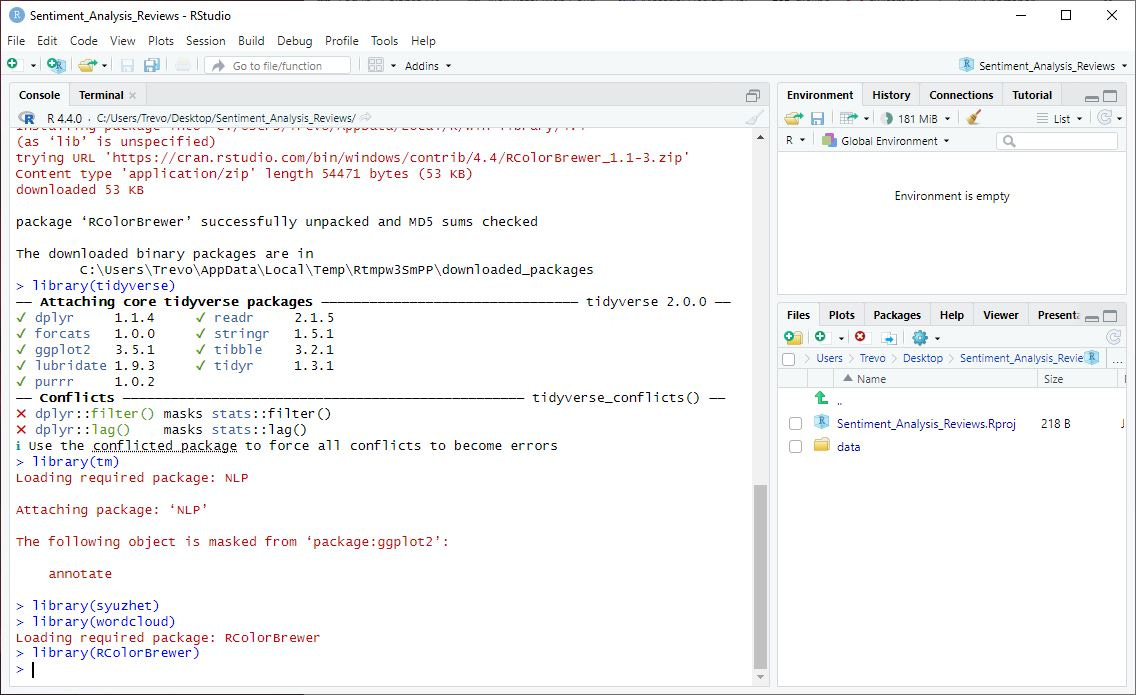Screen dimensions: 1136x695
Task: Switch to the Packages tab
Action: coord(896,315)
